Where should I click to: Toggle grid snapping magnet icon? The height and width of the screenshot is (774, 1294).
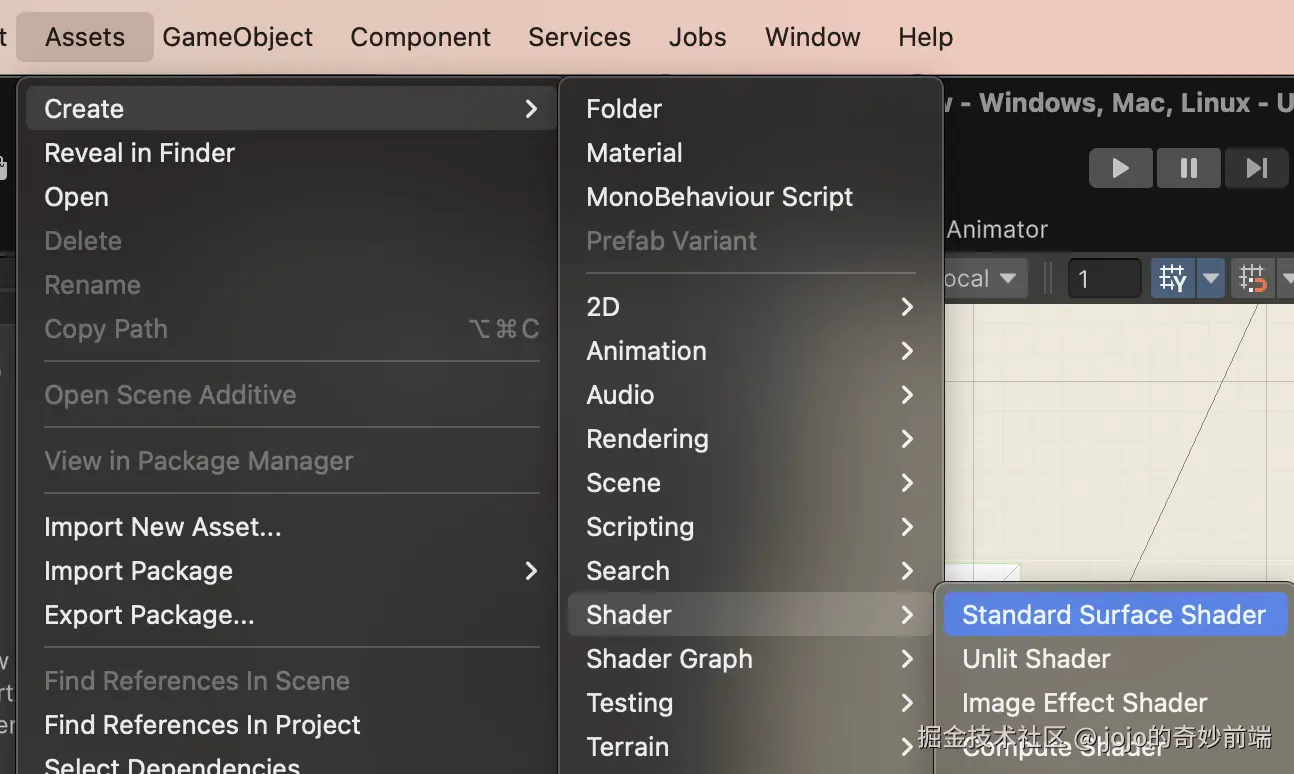point(1252,278)
